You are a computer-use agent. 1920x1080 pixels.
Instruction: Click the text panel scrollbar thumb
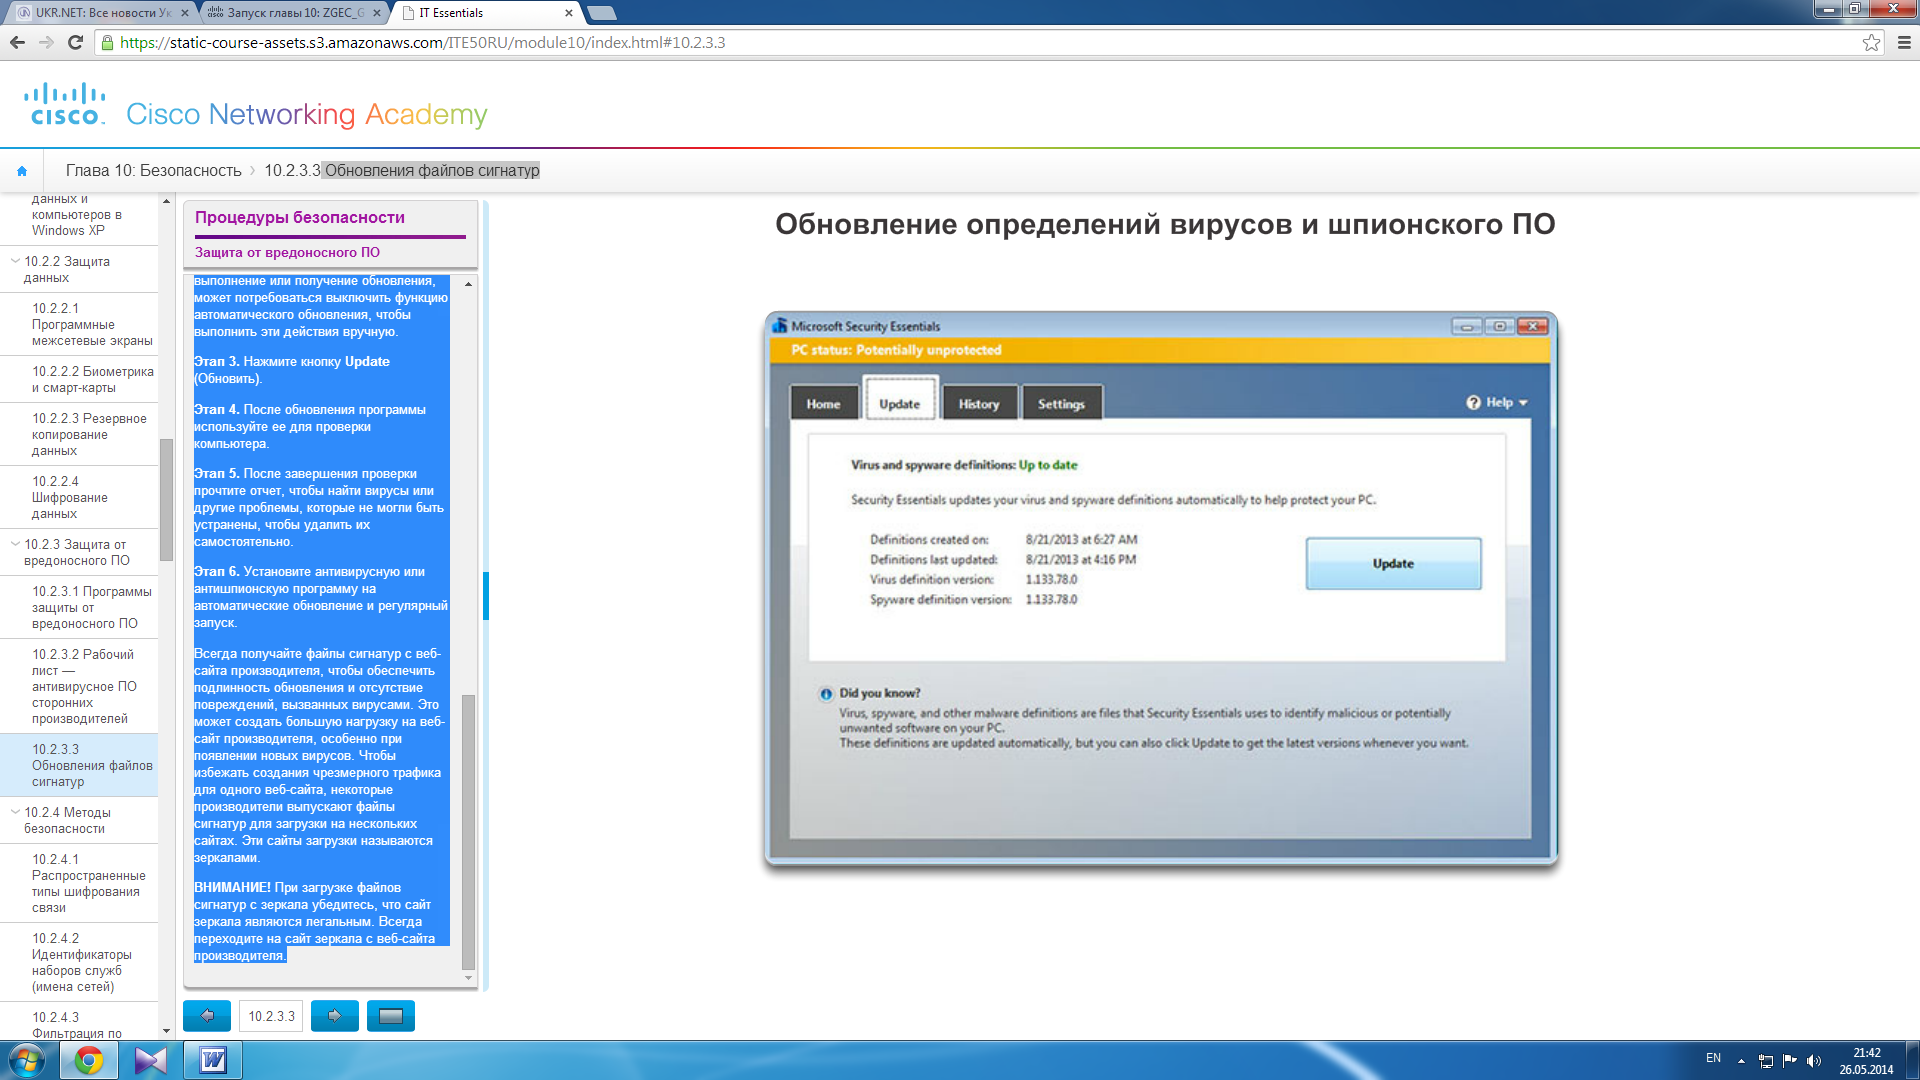(x=468, y=832)
